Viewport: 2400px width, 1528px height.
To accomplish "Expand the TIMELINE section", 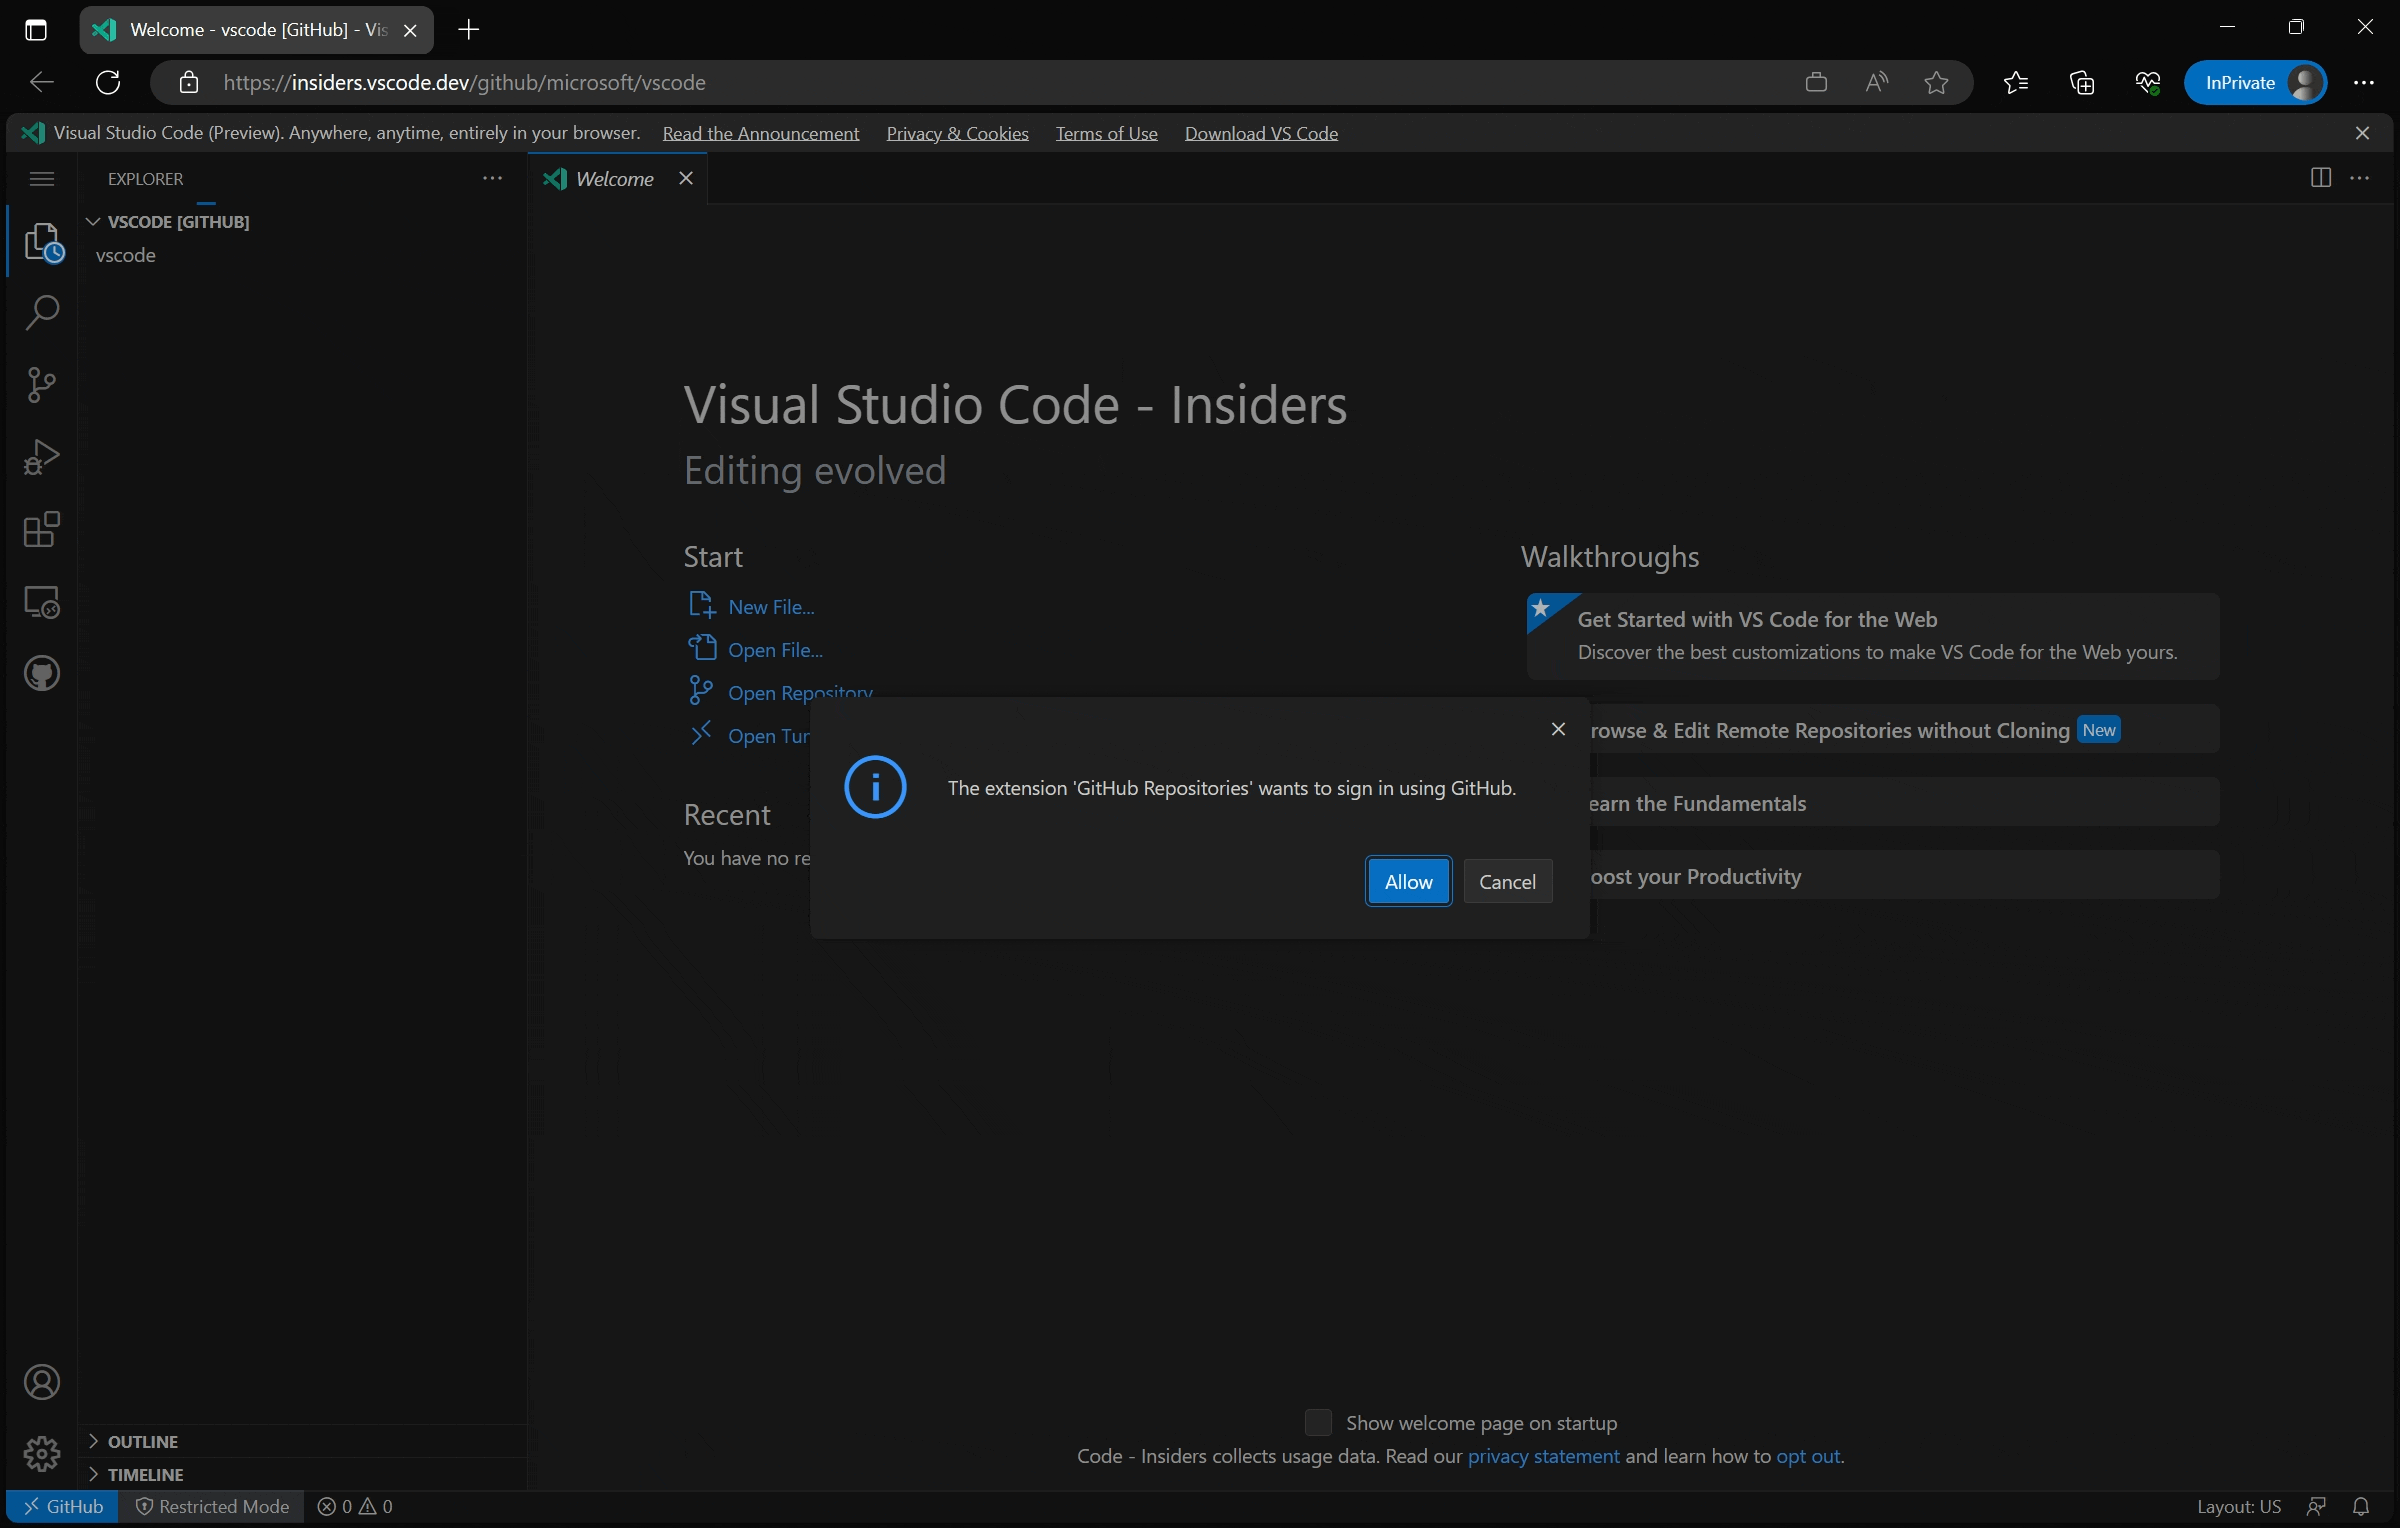I will pos(94,1473).
